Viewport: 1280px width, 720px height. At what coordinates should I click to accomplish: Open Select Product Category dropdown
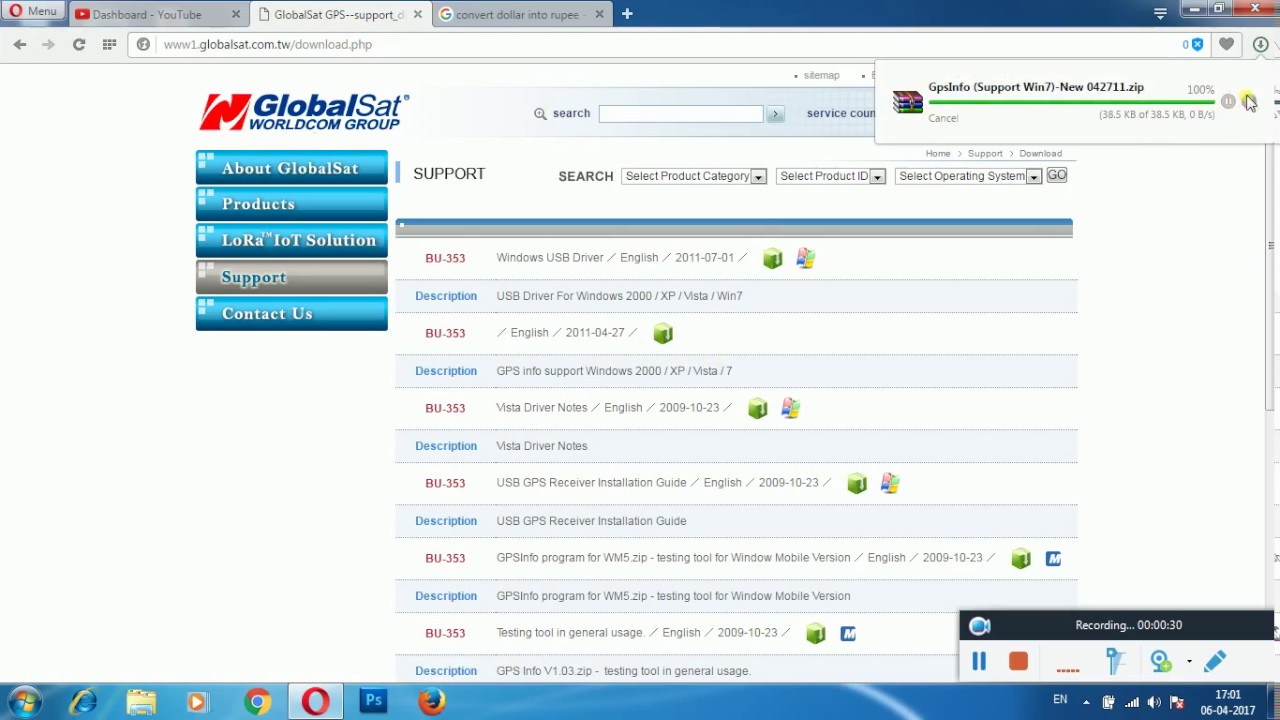pos(693,176)
